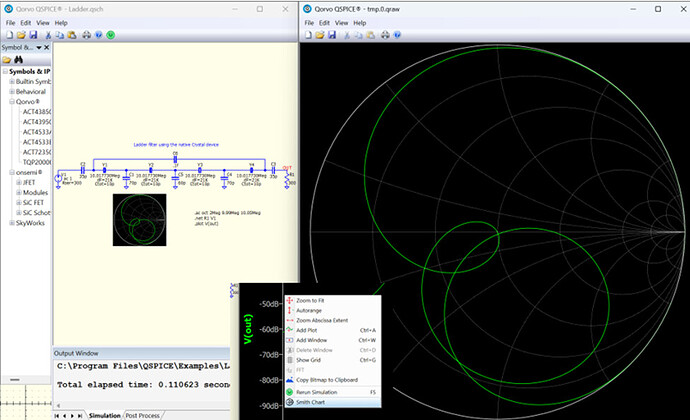Collapse the Symbols & IP tree root

coord(5,71)
